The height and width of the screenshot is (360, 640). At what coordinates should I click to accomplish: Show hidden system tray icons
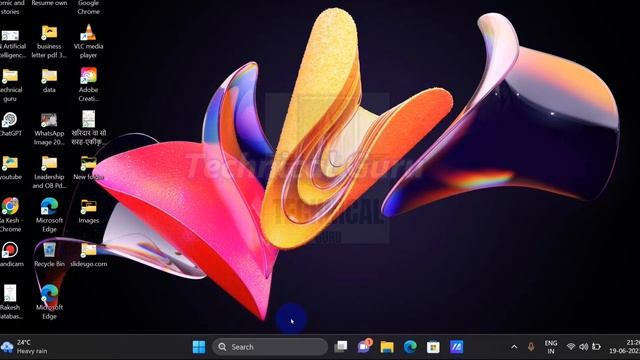(x=514, y=347)
